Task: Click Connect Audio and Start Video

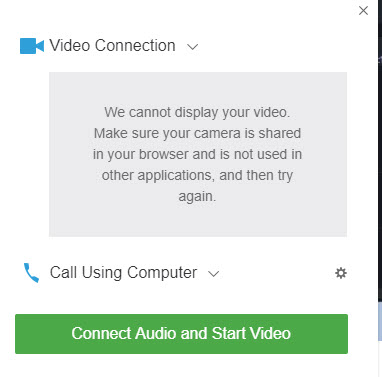Action: 181,334
